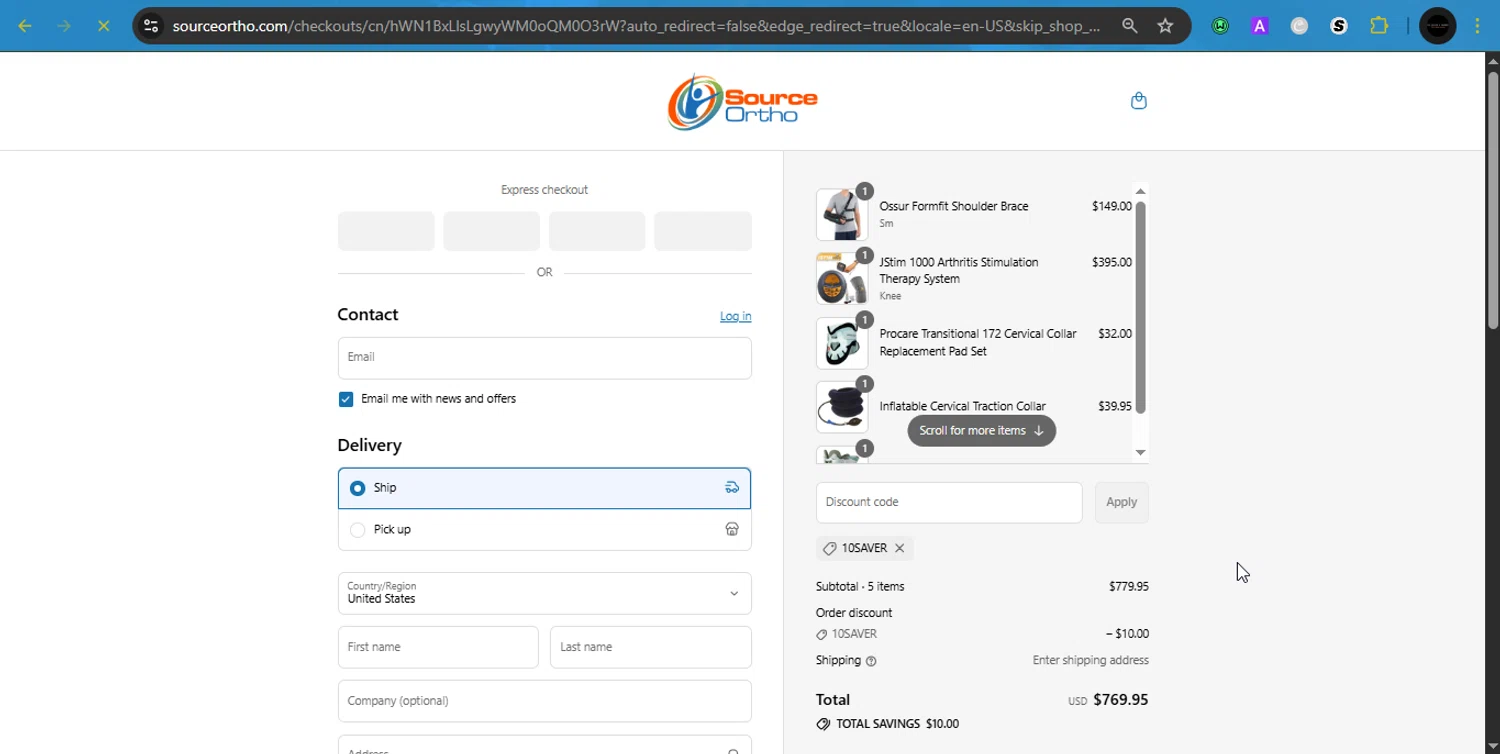Apply the discount code

(x=1121, y=502)
